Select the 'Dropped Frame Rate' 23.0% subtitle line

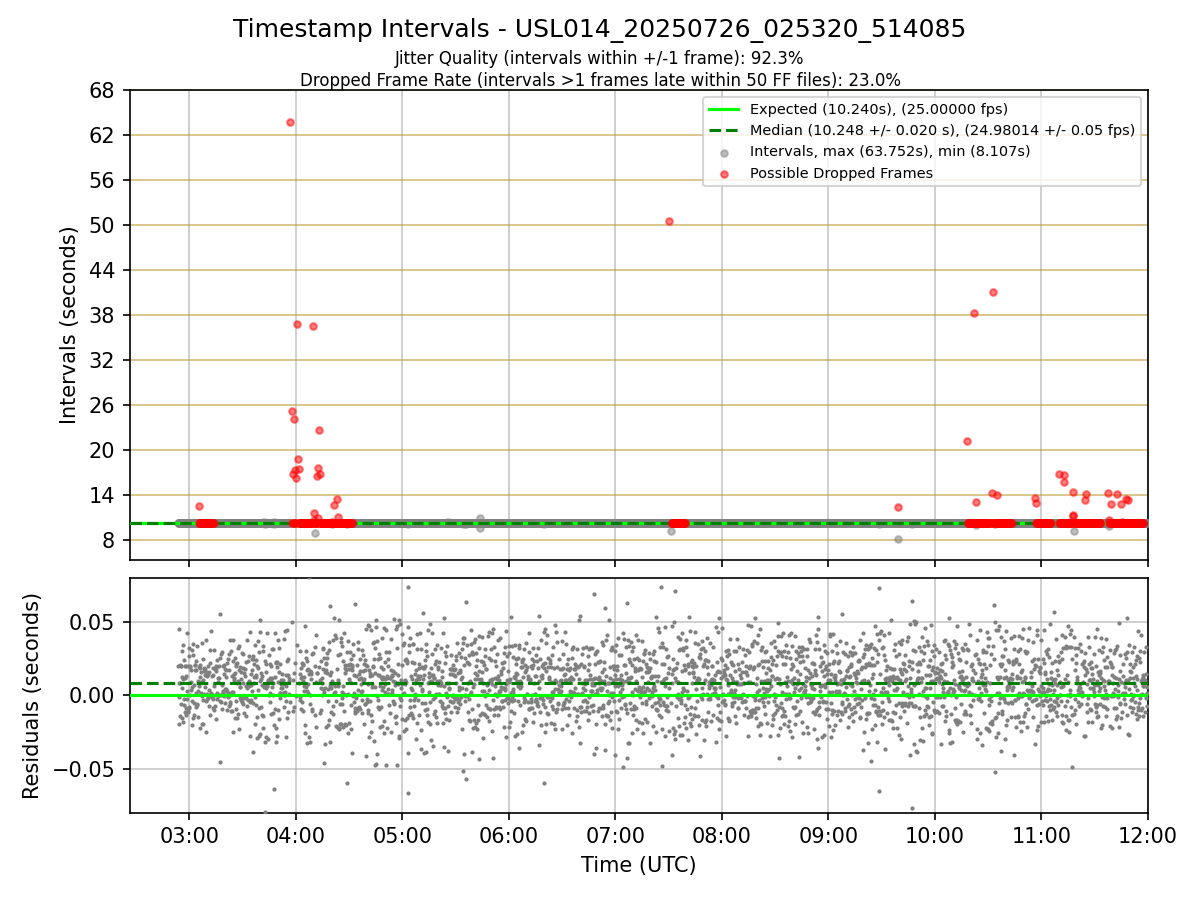(x=600, y=79)
